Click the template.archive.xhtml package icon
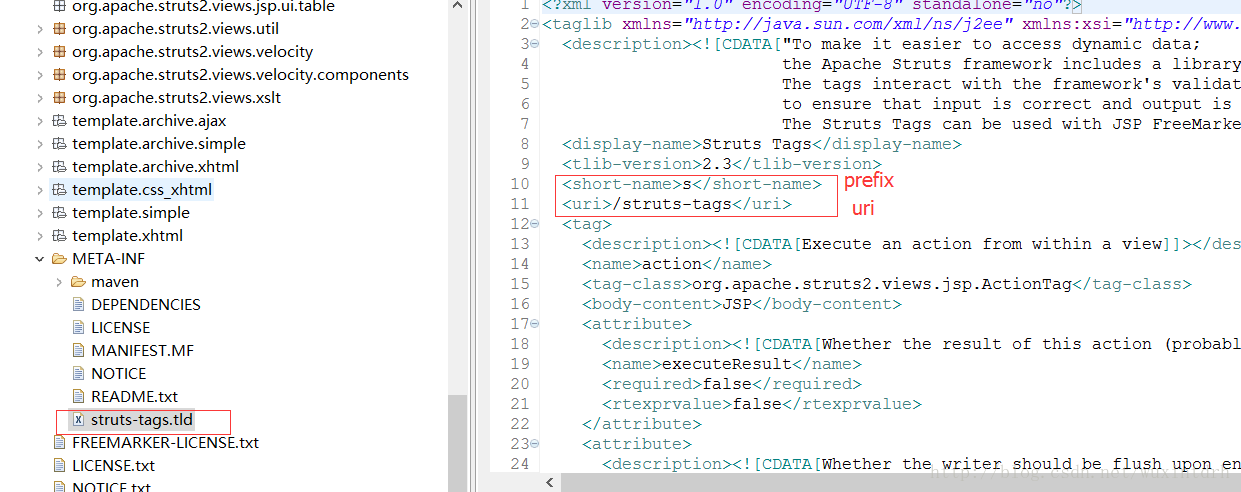 click(59, 167)
